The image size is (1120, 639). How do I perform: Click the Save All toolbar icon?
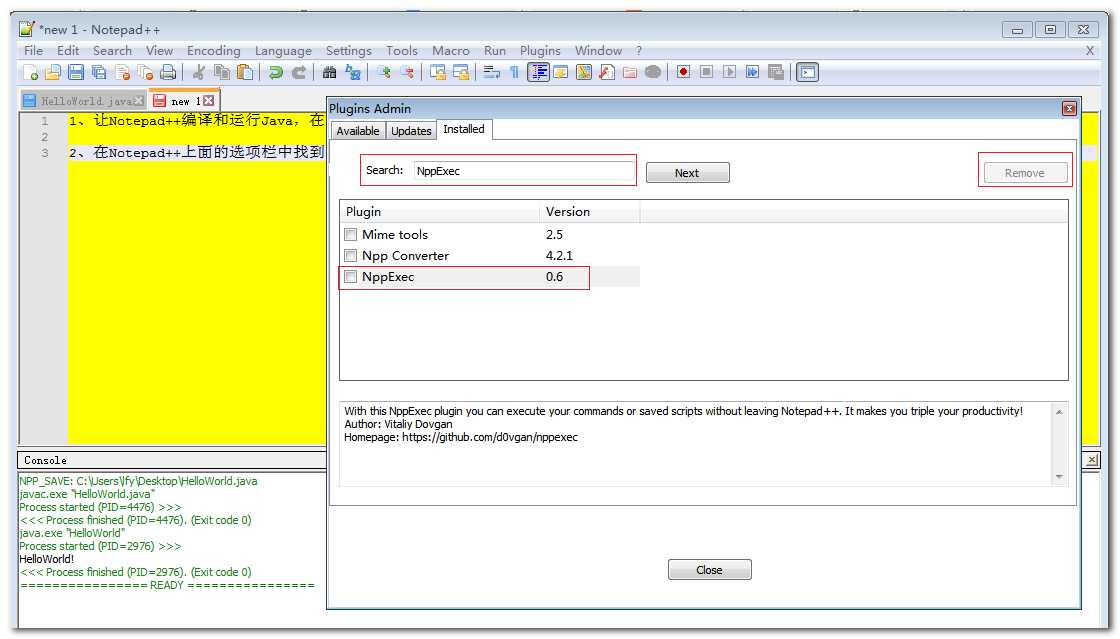99,72
